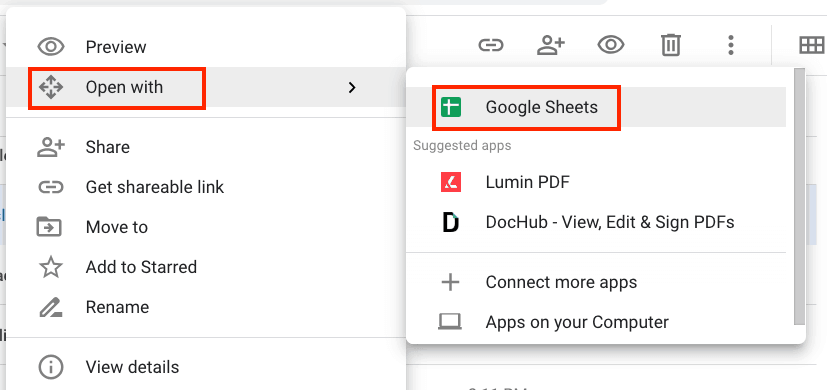Click the submenu vertical scrollbar

point(800,196)
